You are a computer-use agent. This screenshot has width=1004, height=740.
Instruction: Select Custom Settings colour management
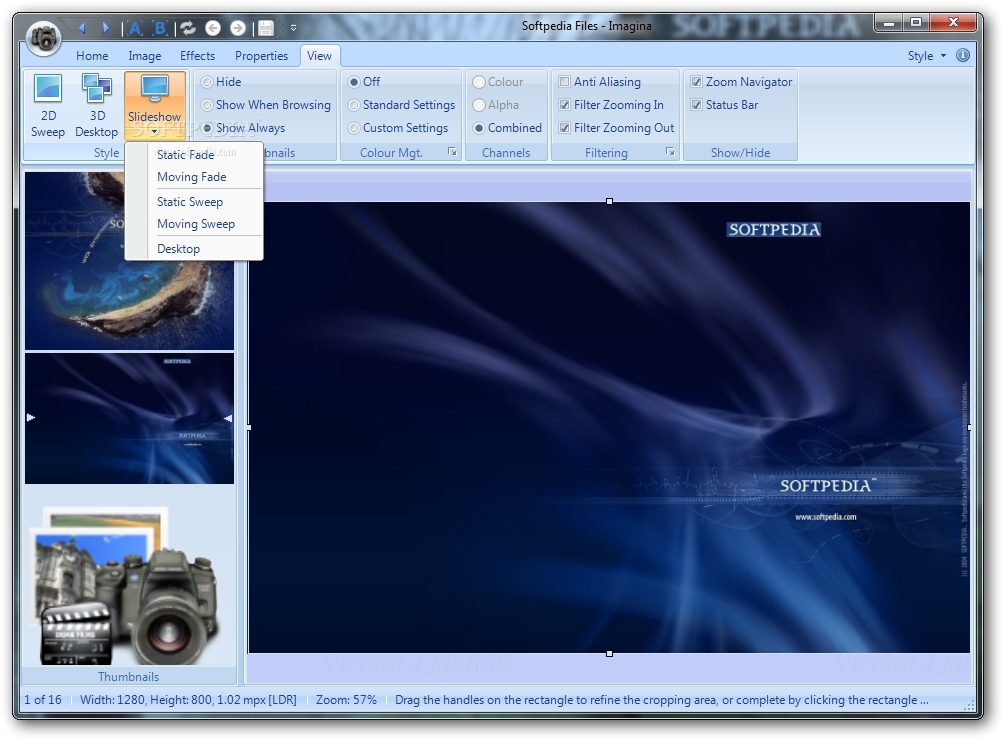coord(398,128)
